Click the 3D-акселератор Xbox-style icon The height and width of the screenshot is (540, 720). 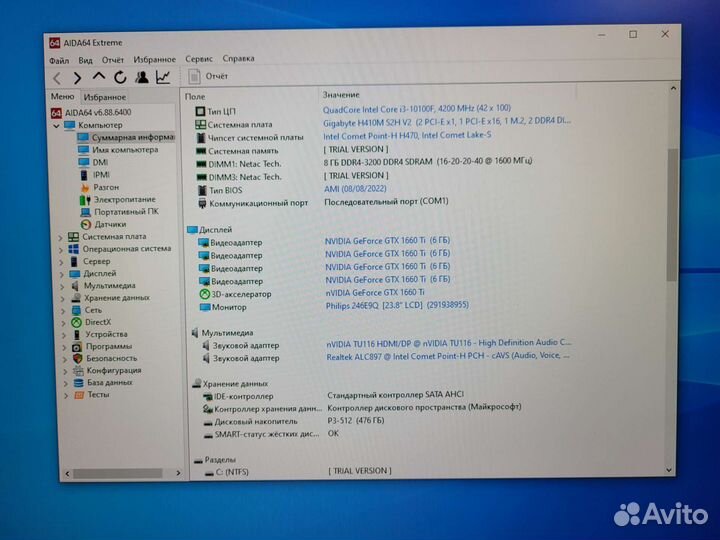click(204, 294)
